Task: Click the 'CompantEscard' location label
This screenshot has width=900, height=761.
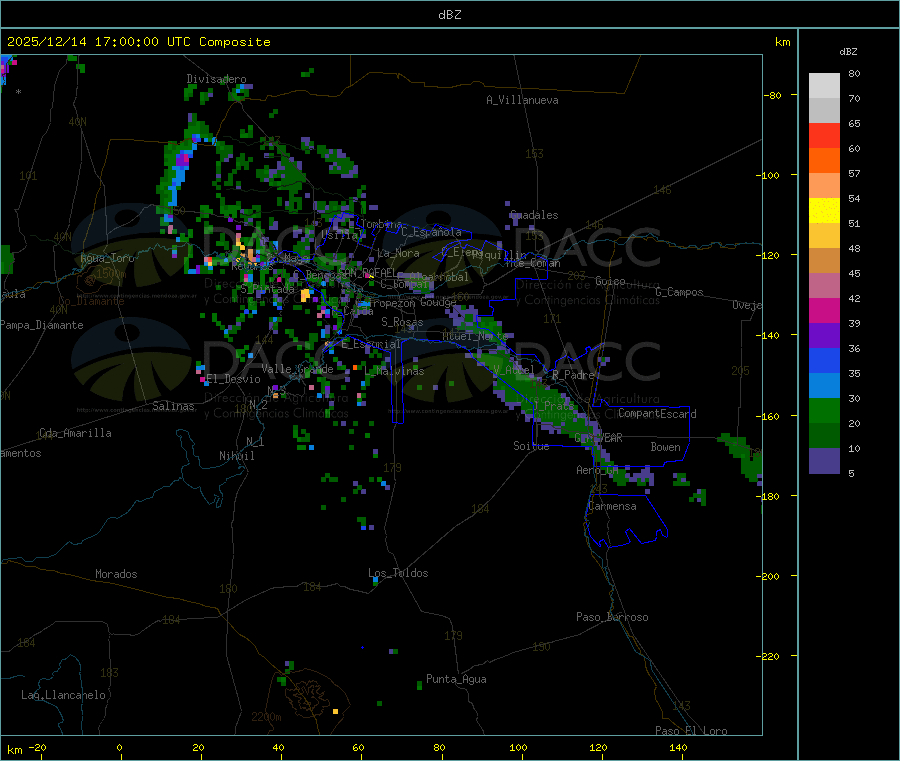Action: pyautogui.click(x=657, y=413)
